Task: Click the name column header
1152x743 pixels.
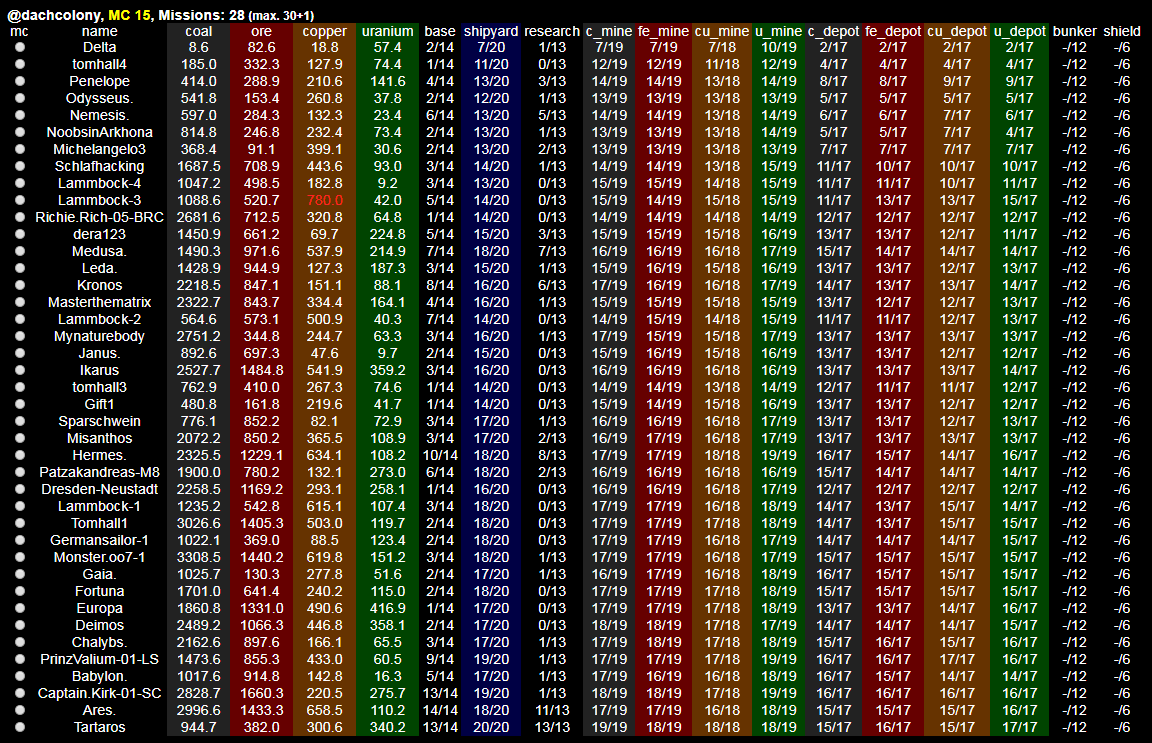Action: point(99,31)
